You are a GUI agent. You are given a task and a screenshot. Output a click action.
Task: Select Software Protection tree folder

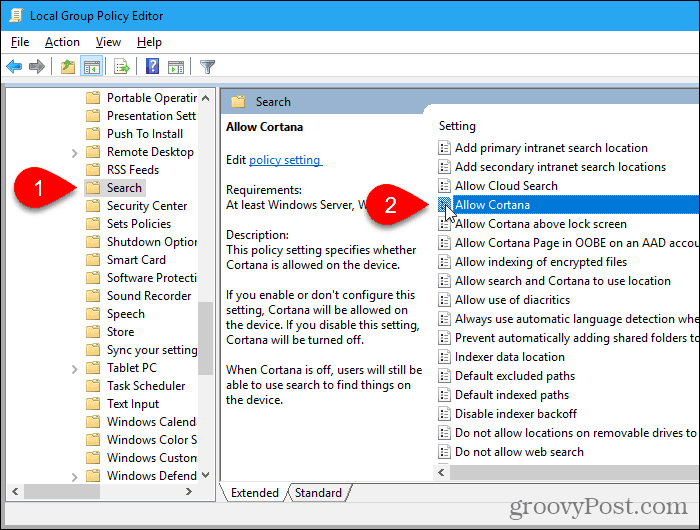tap(152, 278)
